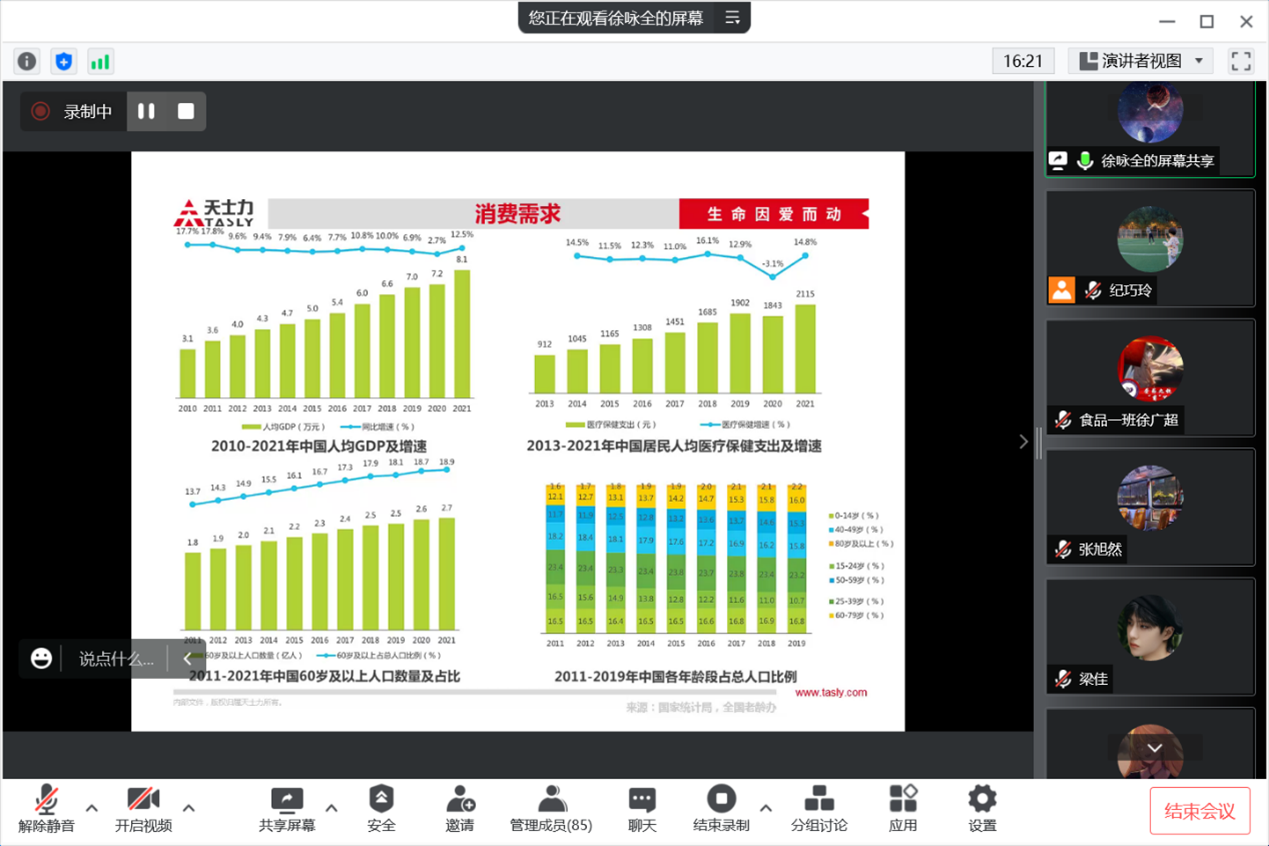Click the blue security shield icon

64,61
